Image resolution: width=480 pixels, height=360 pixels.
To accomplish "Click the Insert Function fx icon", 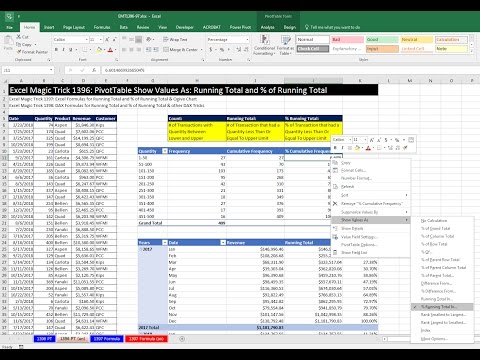I will 94,70.
